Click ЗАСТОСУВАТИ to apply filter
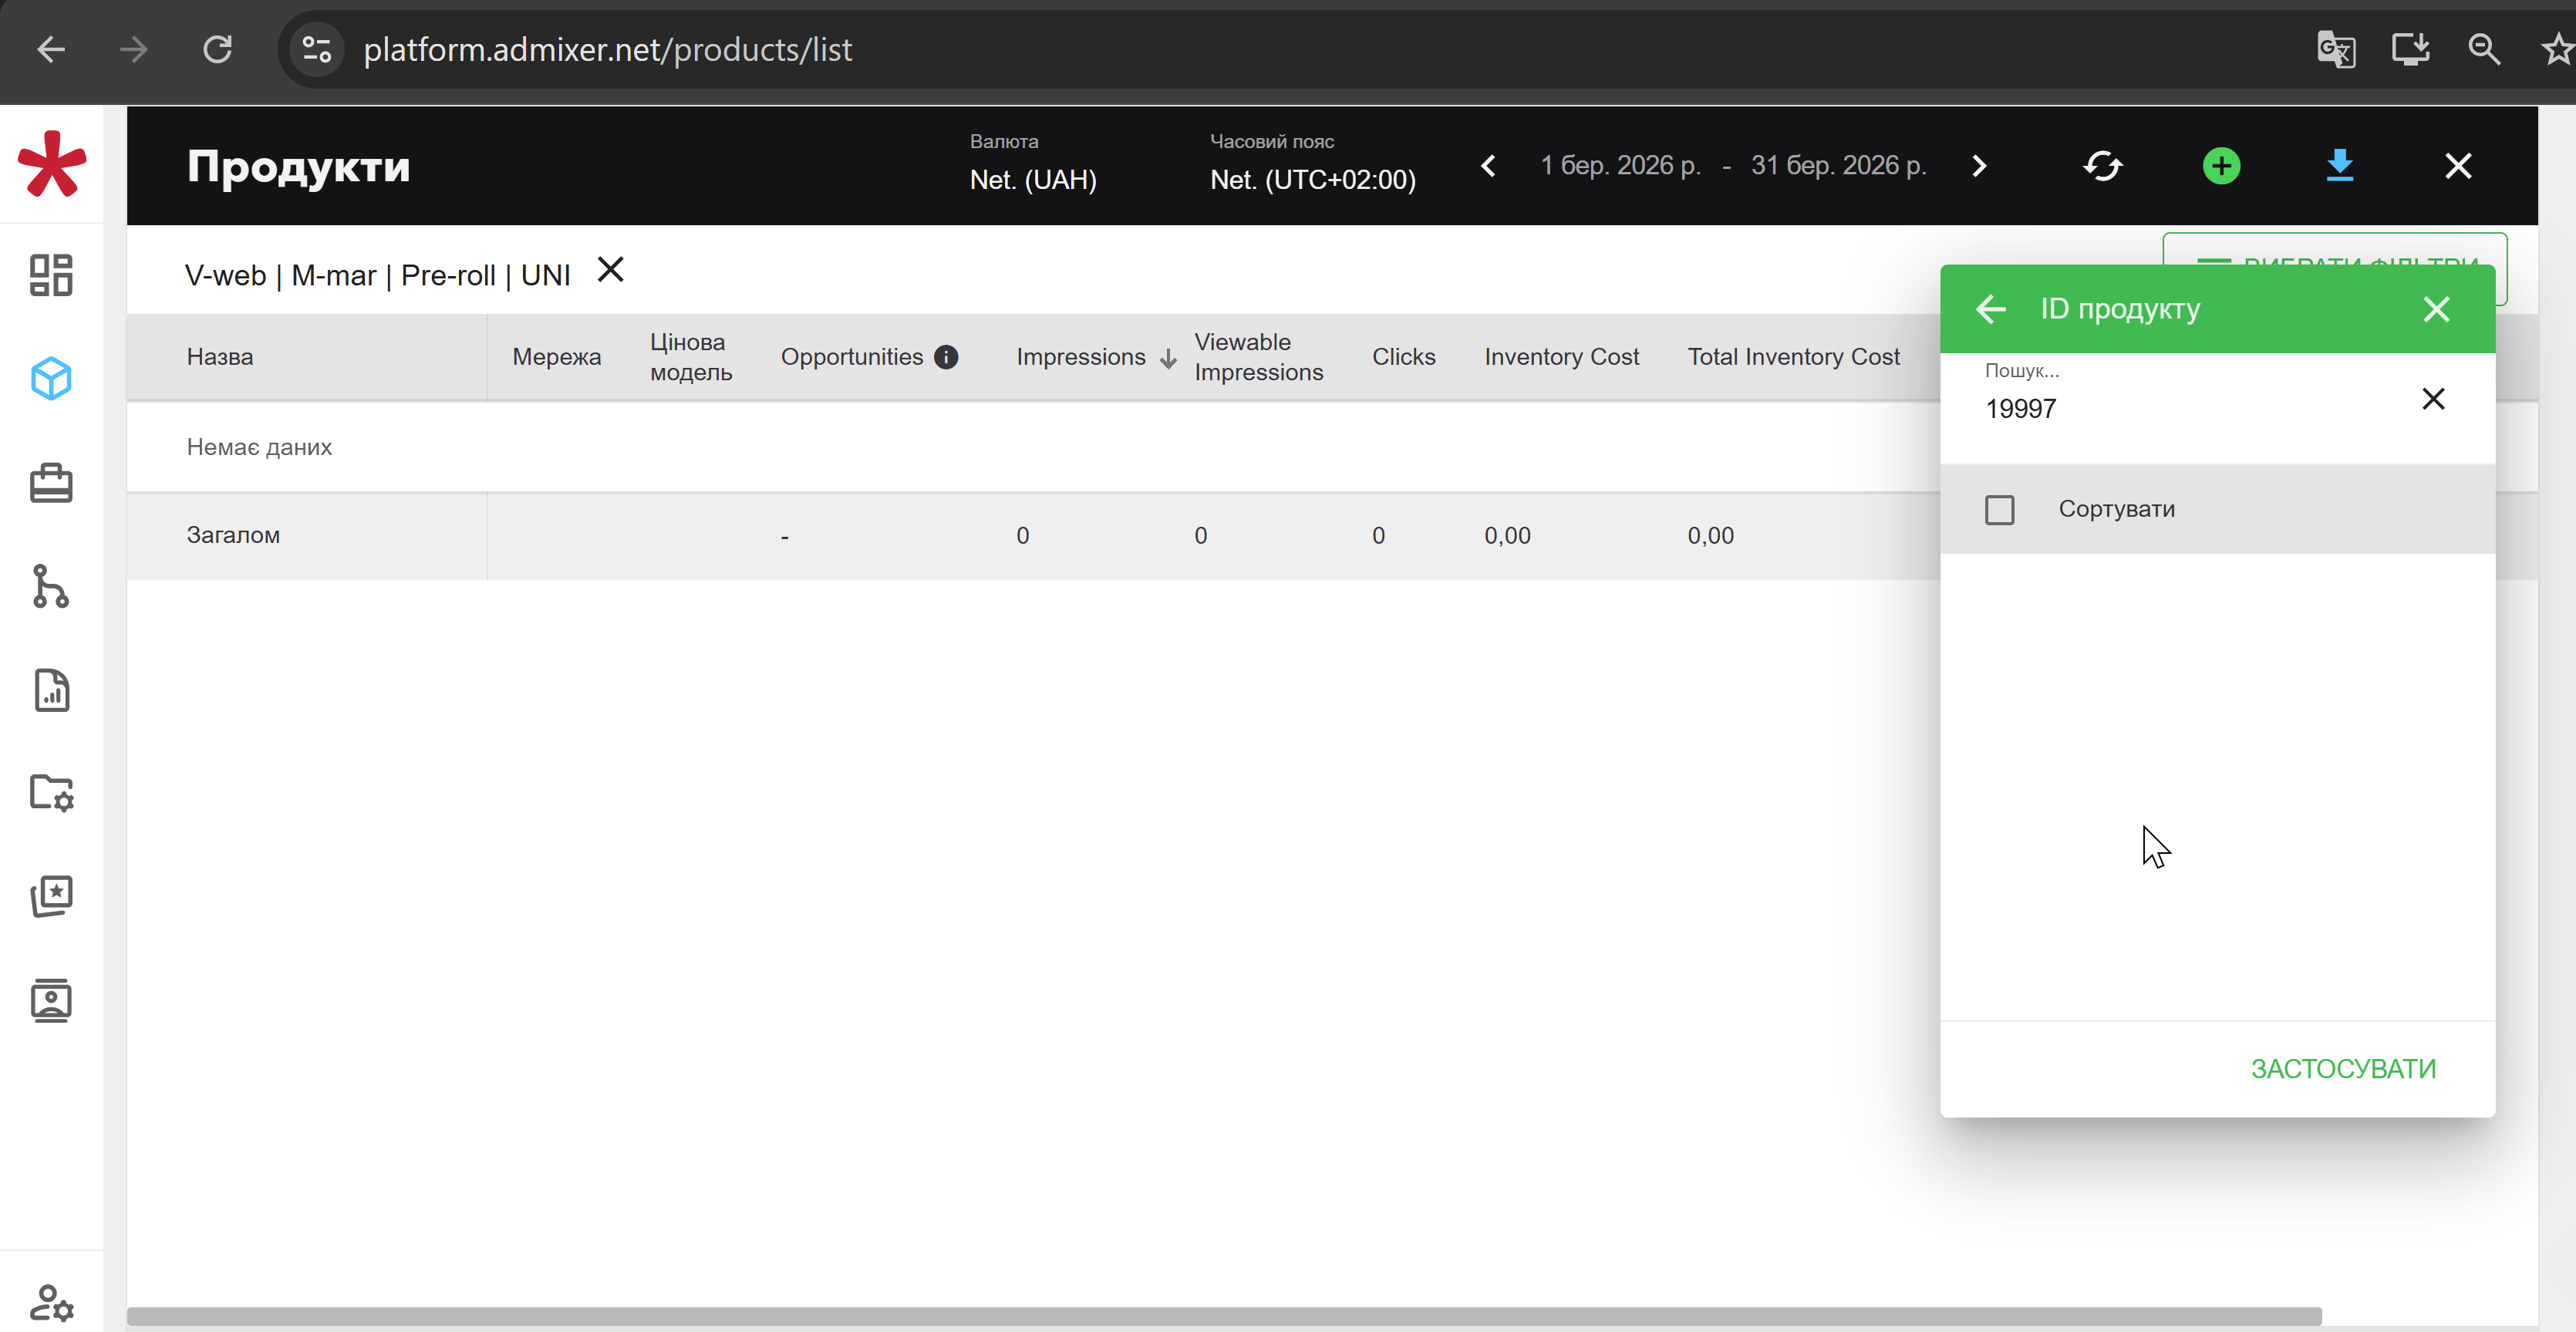Image resolution: width=2576 pixels, height=1332 pixels. (2343, 1069)
